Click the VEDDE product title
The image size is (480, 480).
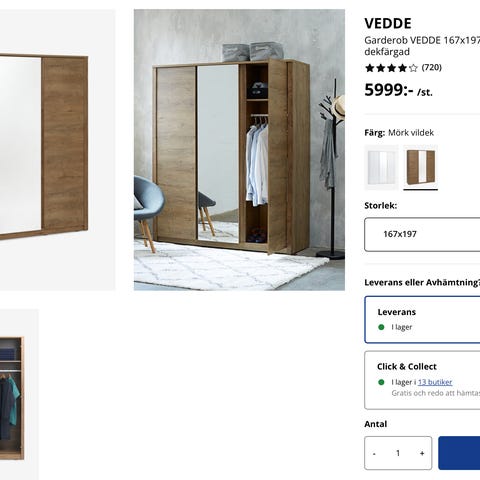(388, 24)
